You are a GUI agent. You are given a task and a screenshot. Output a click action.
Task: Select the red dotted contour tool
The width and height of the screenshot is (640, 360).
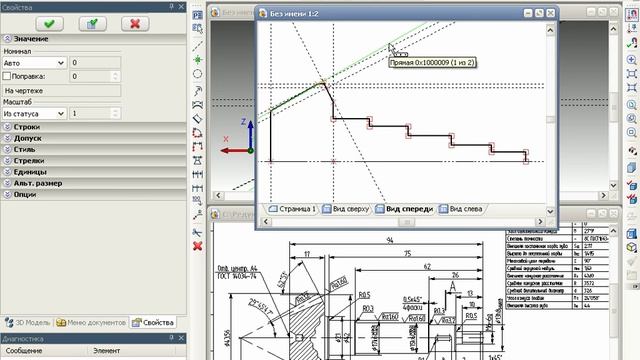(x=198, y=133)
